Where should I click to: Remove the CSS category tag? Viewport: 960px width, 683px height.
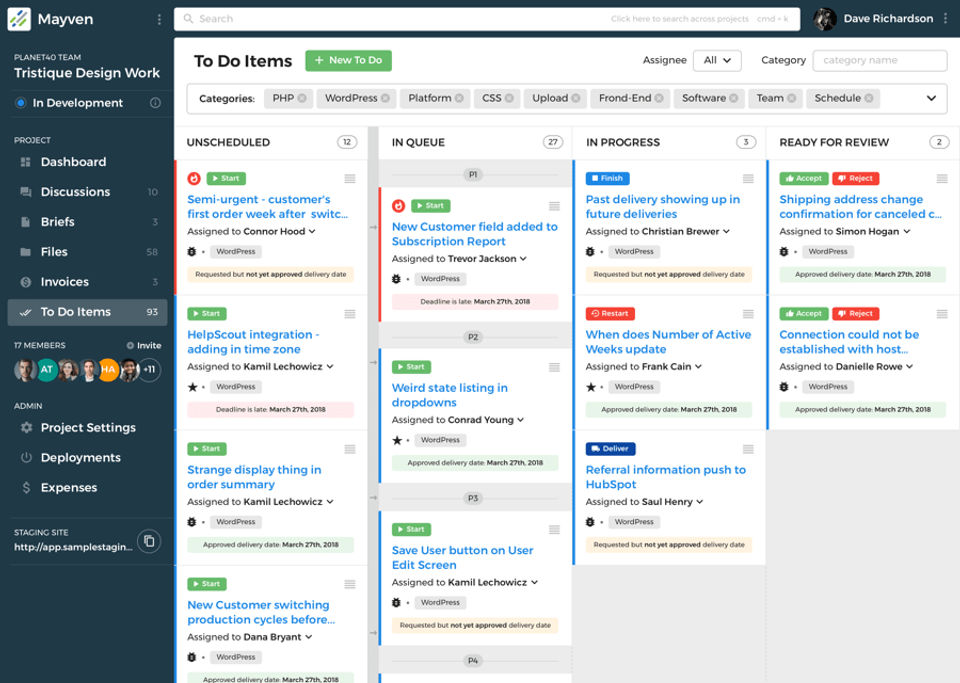(509, 99)
